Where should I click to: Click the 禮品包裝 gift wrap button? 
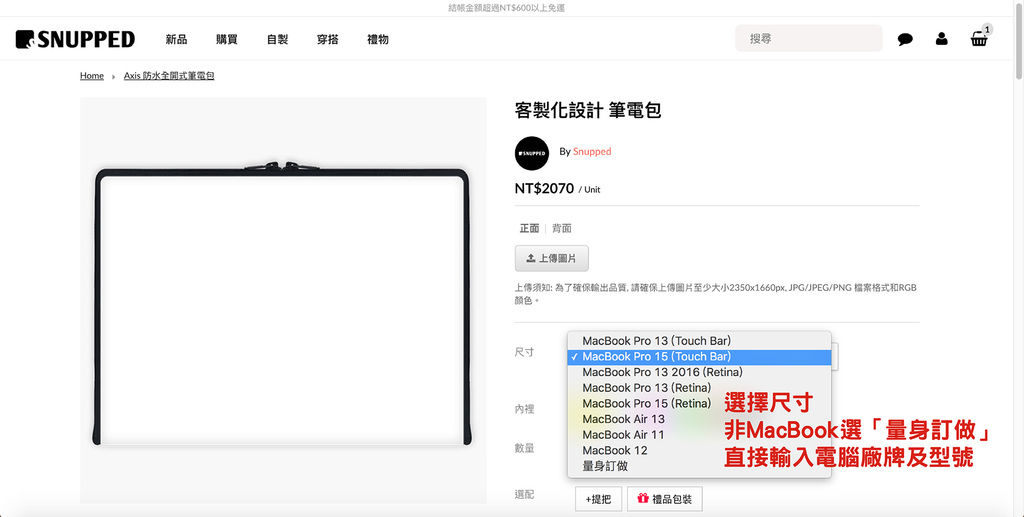665,499
